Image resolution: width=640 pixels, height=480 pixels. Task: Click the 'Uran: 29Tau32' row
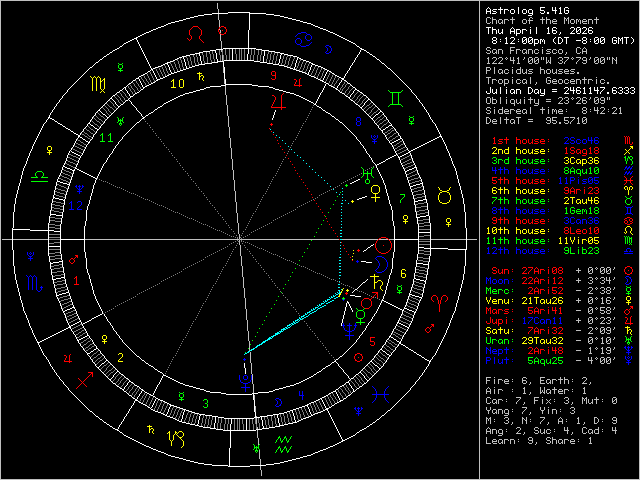point(560,341)
